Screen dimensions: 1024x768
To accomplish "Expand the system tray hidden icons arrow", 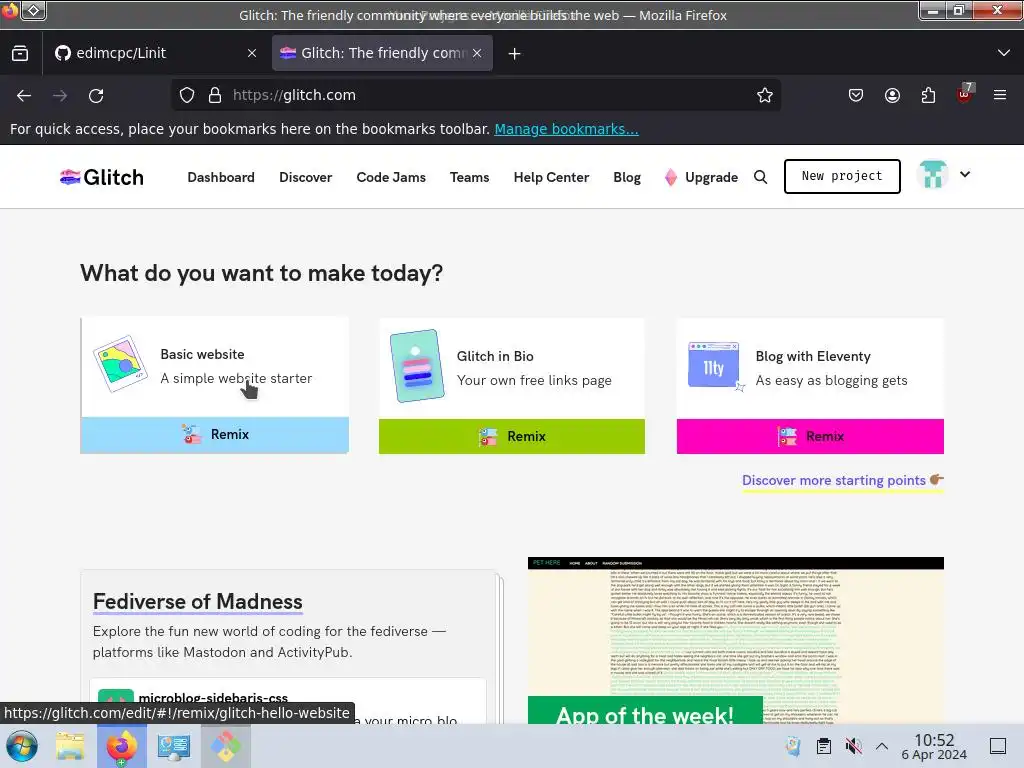I will 882,746.
